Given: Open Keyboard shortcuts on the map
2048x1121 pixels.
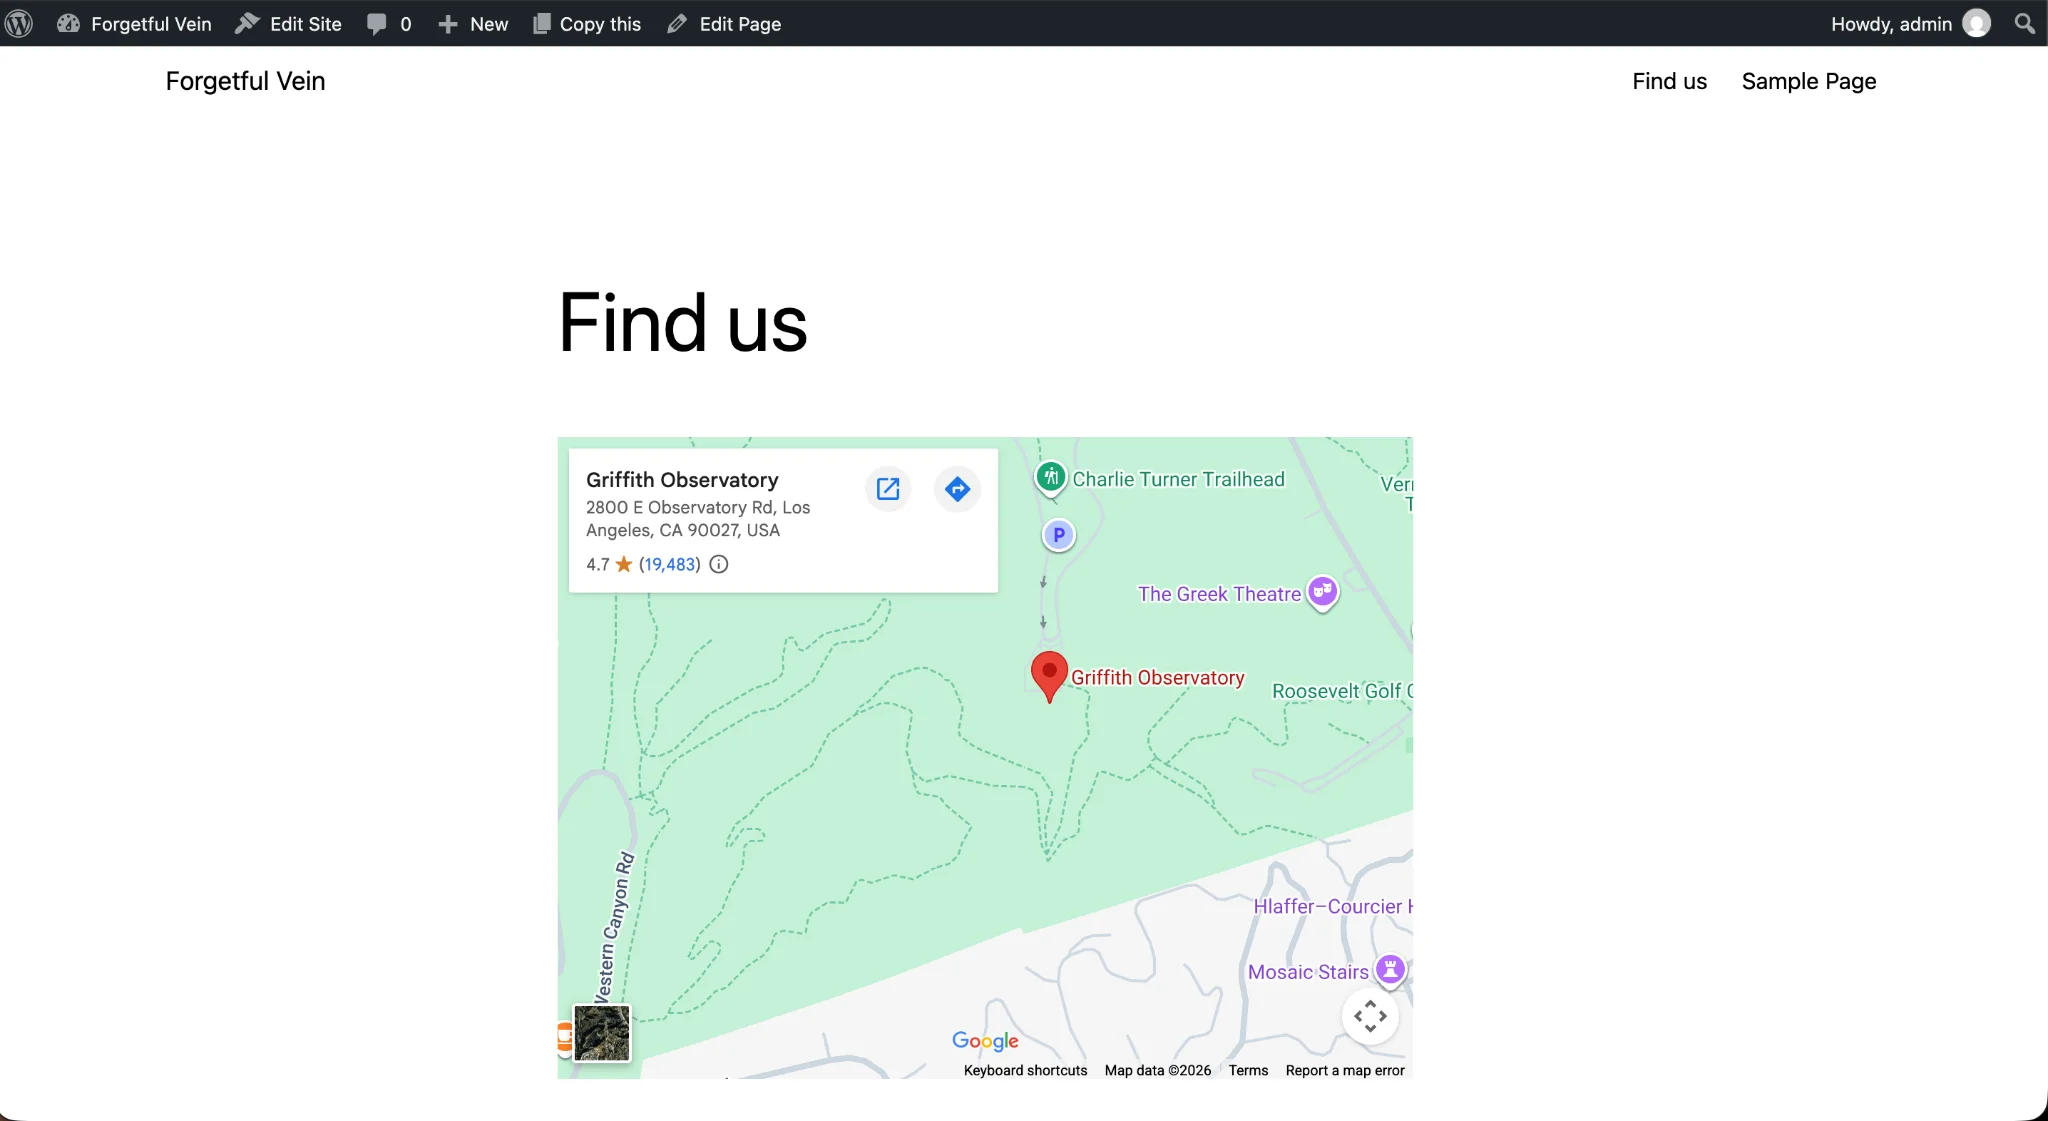Looking at the screenshot, I should pos(1025,1070).
